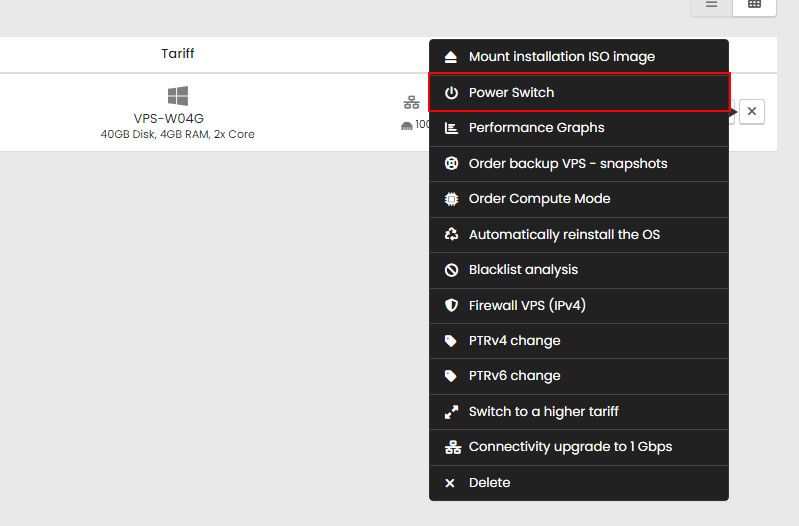Switch to list view layout

tap(711, 6)
